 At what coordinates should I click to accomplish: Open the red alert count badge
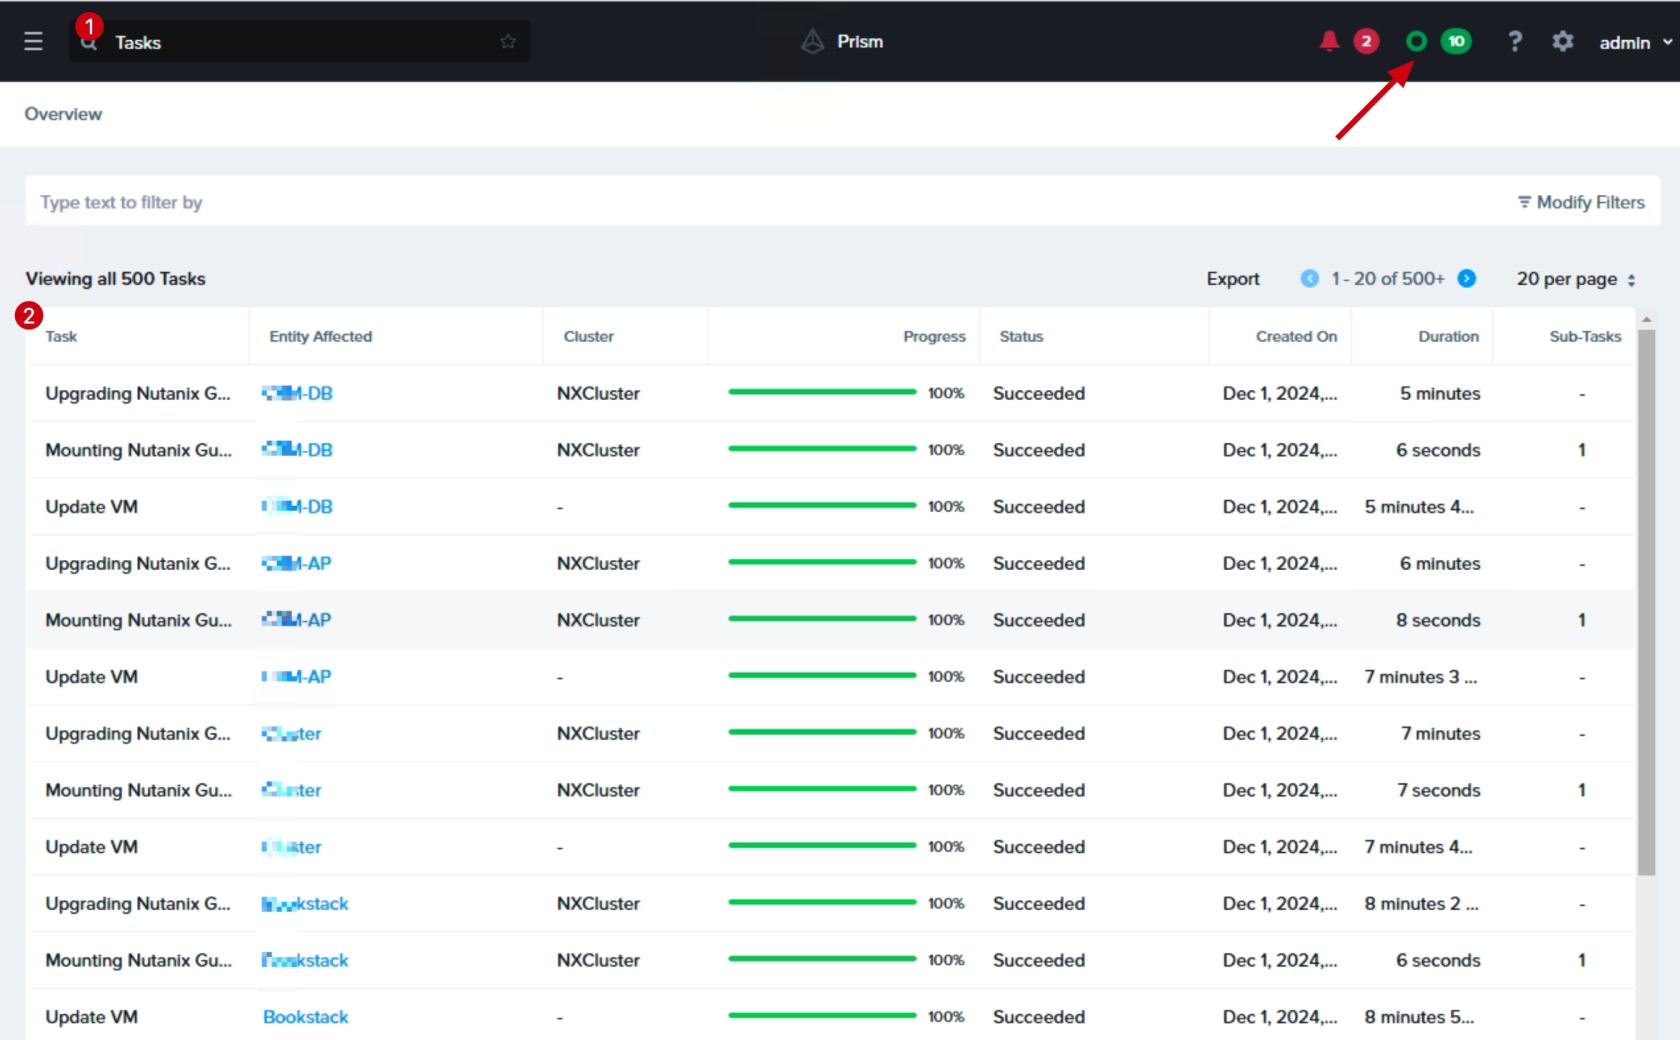click(1366, 42)
